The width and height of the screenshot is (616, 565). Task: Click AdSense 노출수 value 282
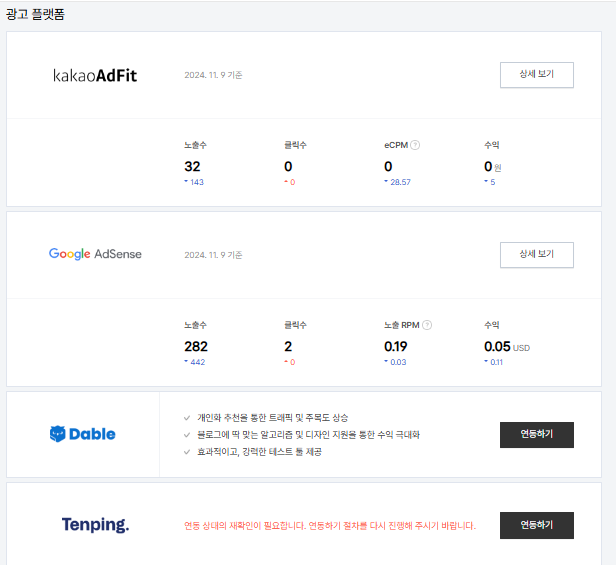(196, 346)
